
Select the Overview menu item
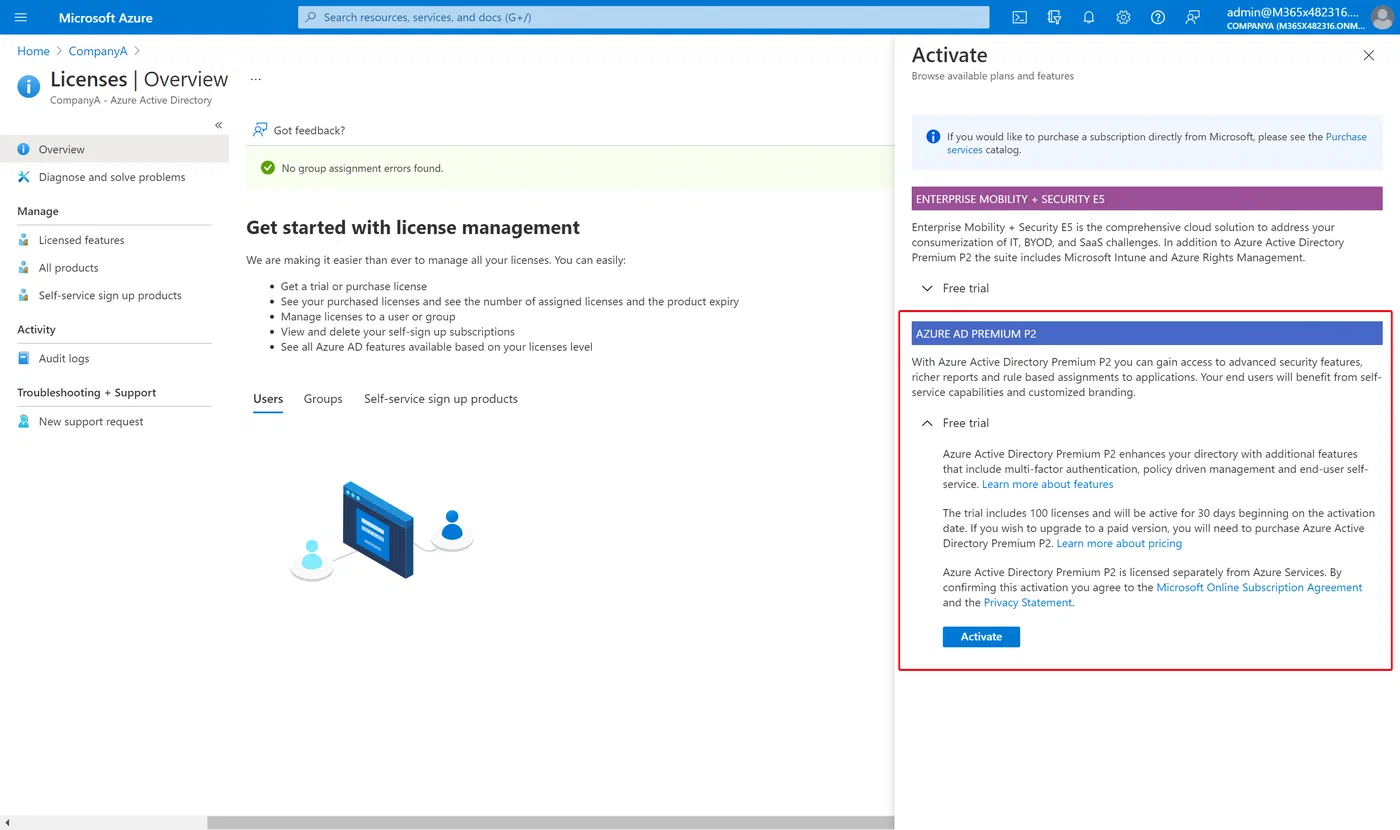tap(114, 149)
